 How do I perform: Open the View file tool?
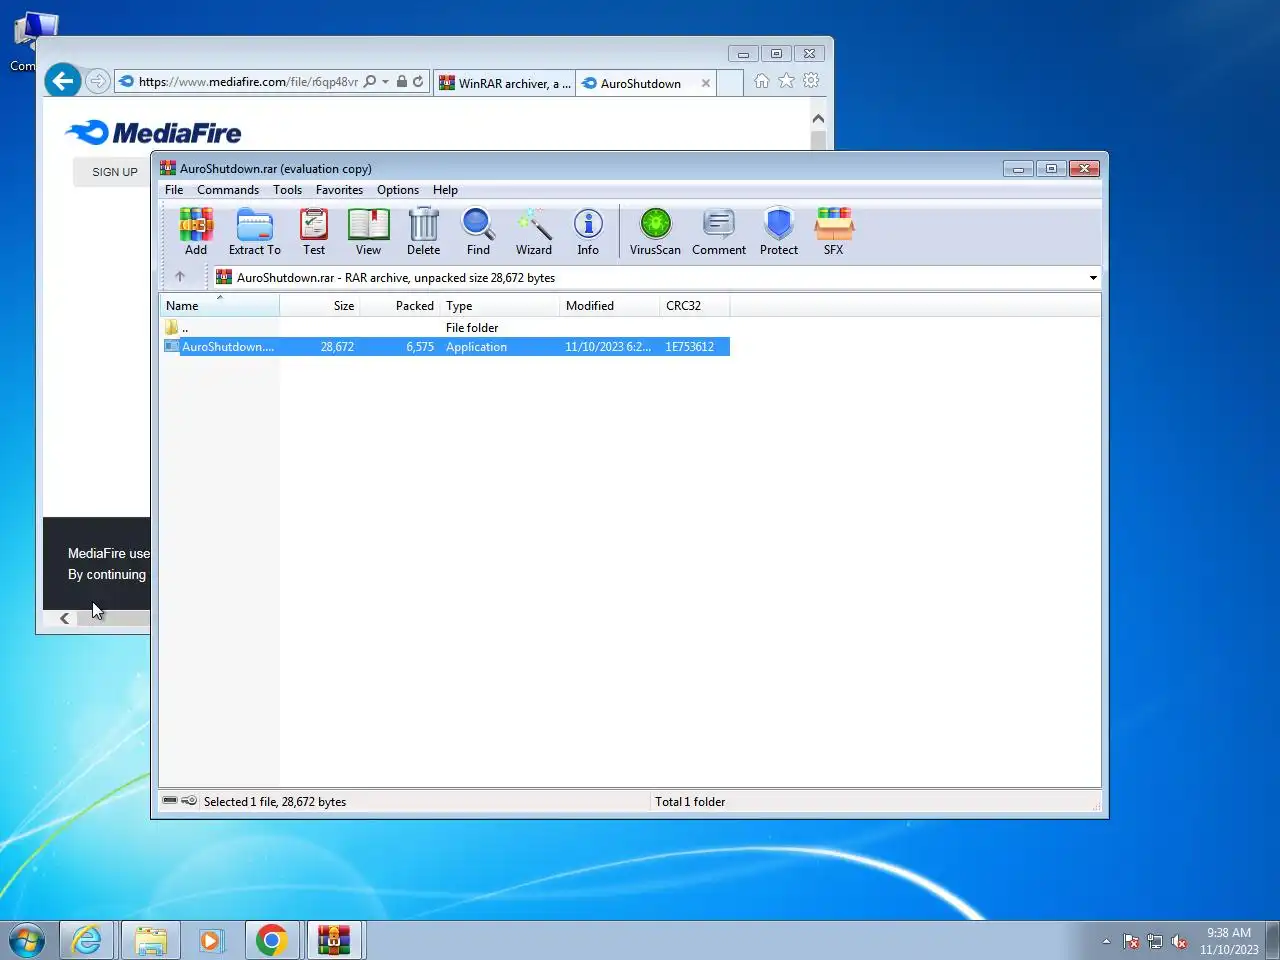click(368, 232)
